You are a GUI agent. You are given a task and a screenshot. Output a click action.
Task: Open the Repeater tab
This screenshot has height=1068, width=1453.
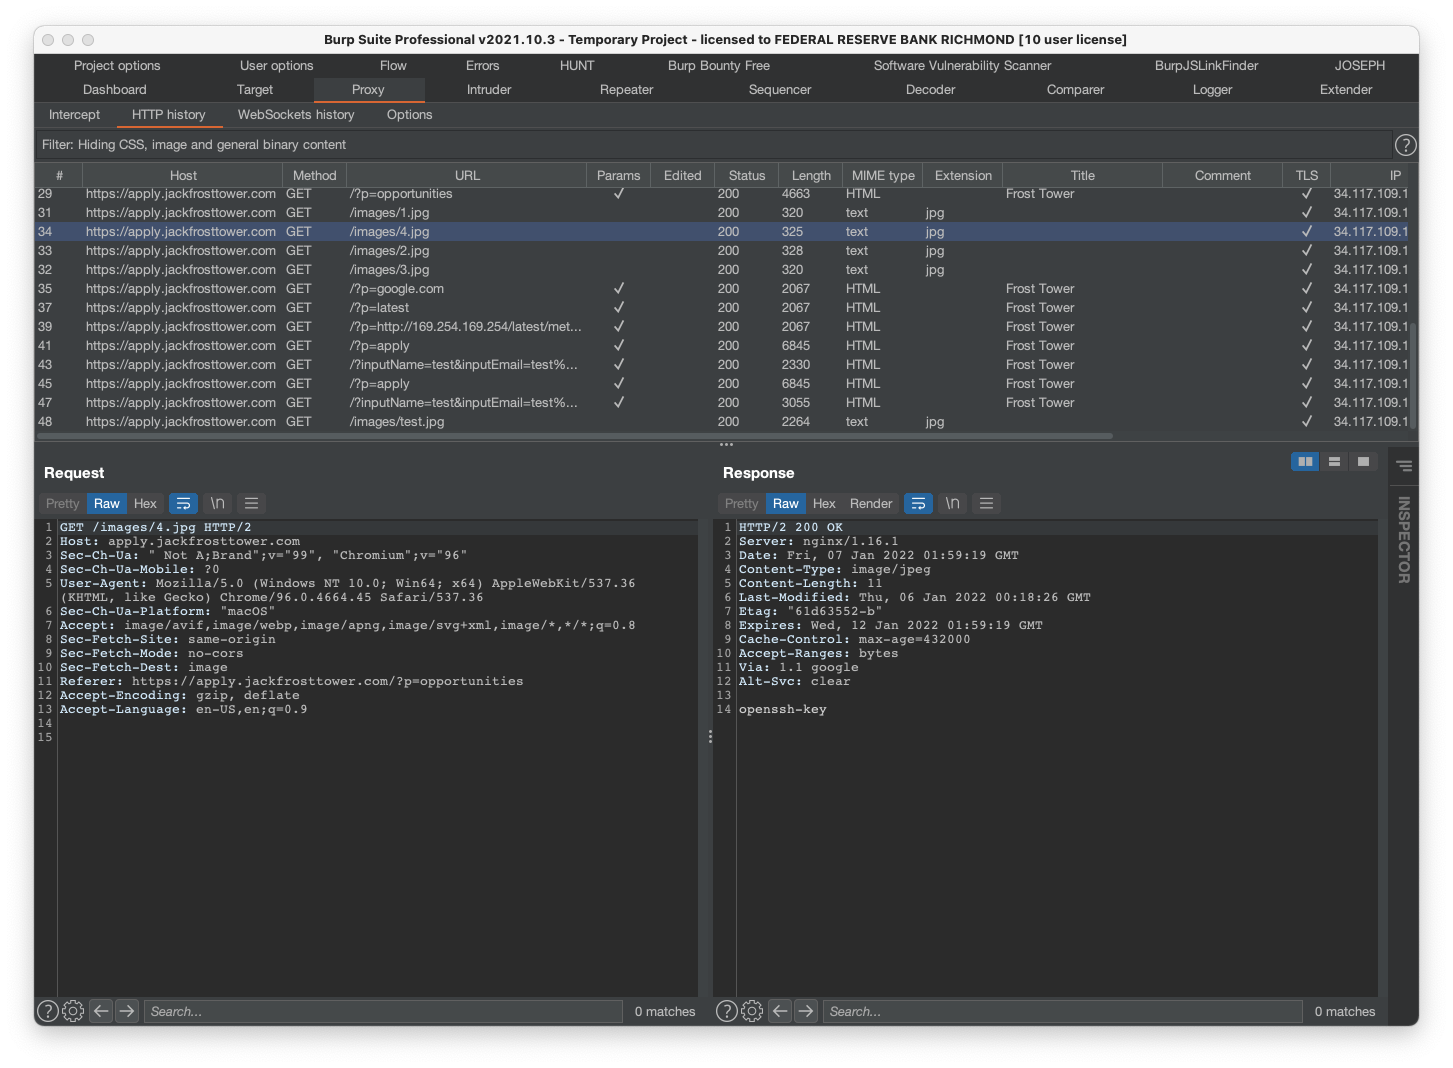(x=627, y=90)
